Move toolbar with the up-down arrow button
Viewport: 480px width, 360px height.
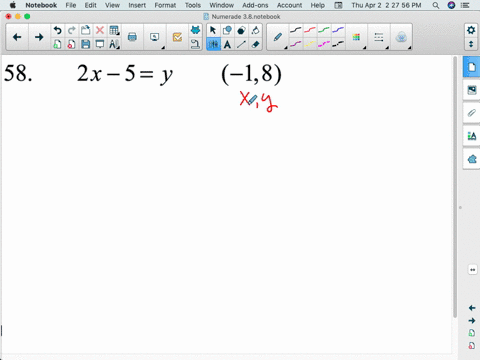[x=471, y=44]
